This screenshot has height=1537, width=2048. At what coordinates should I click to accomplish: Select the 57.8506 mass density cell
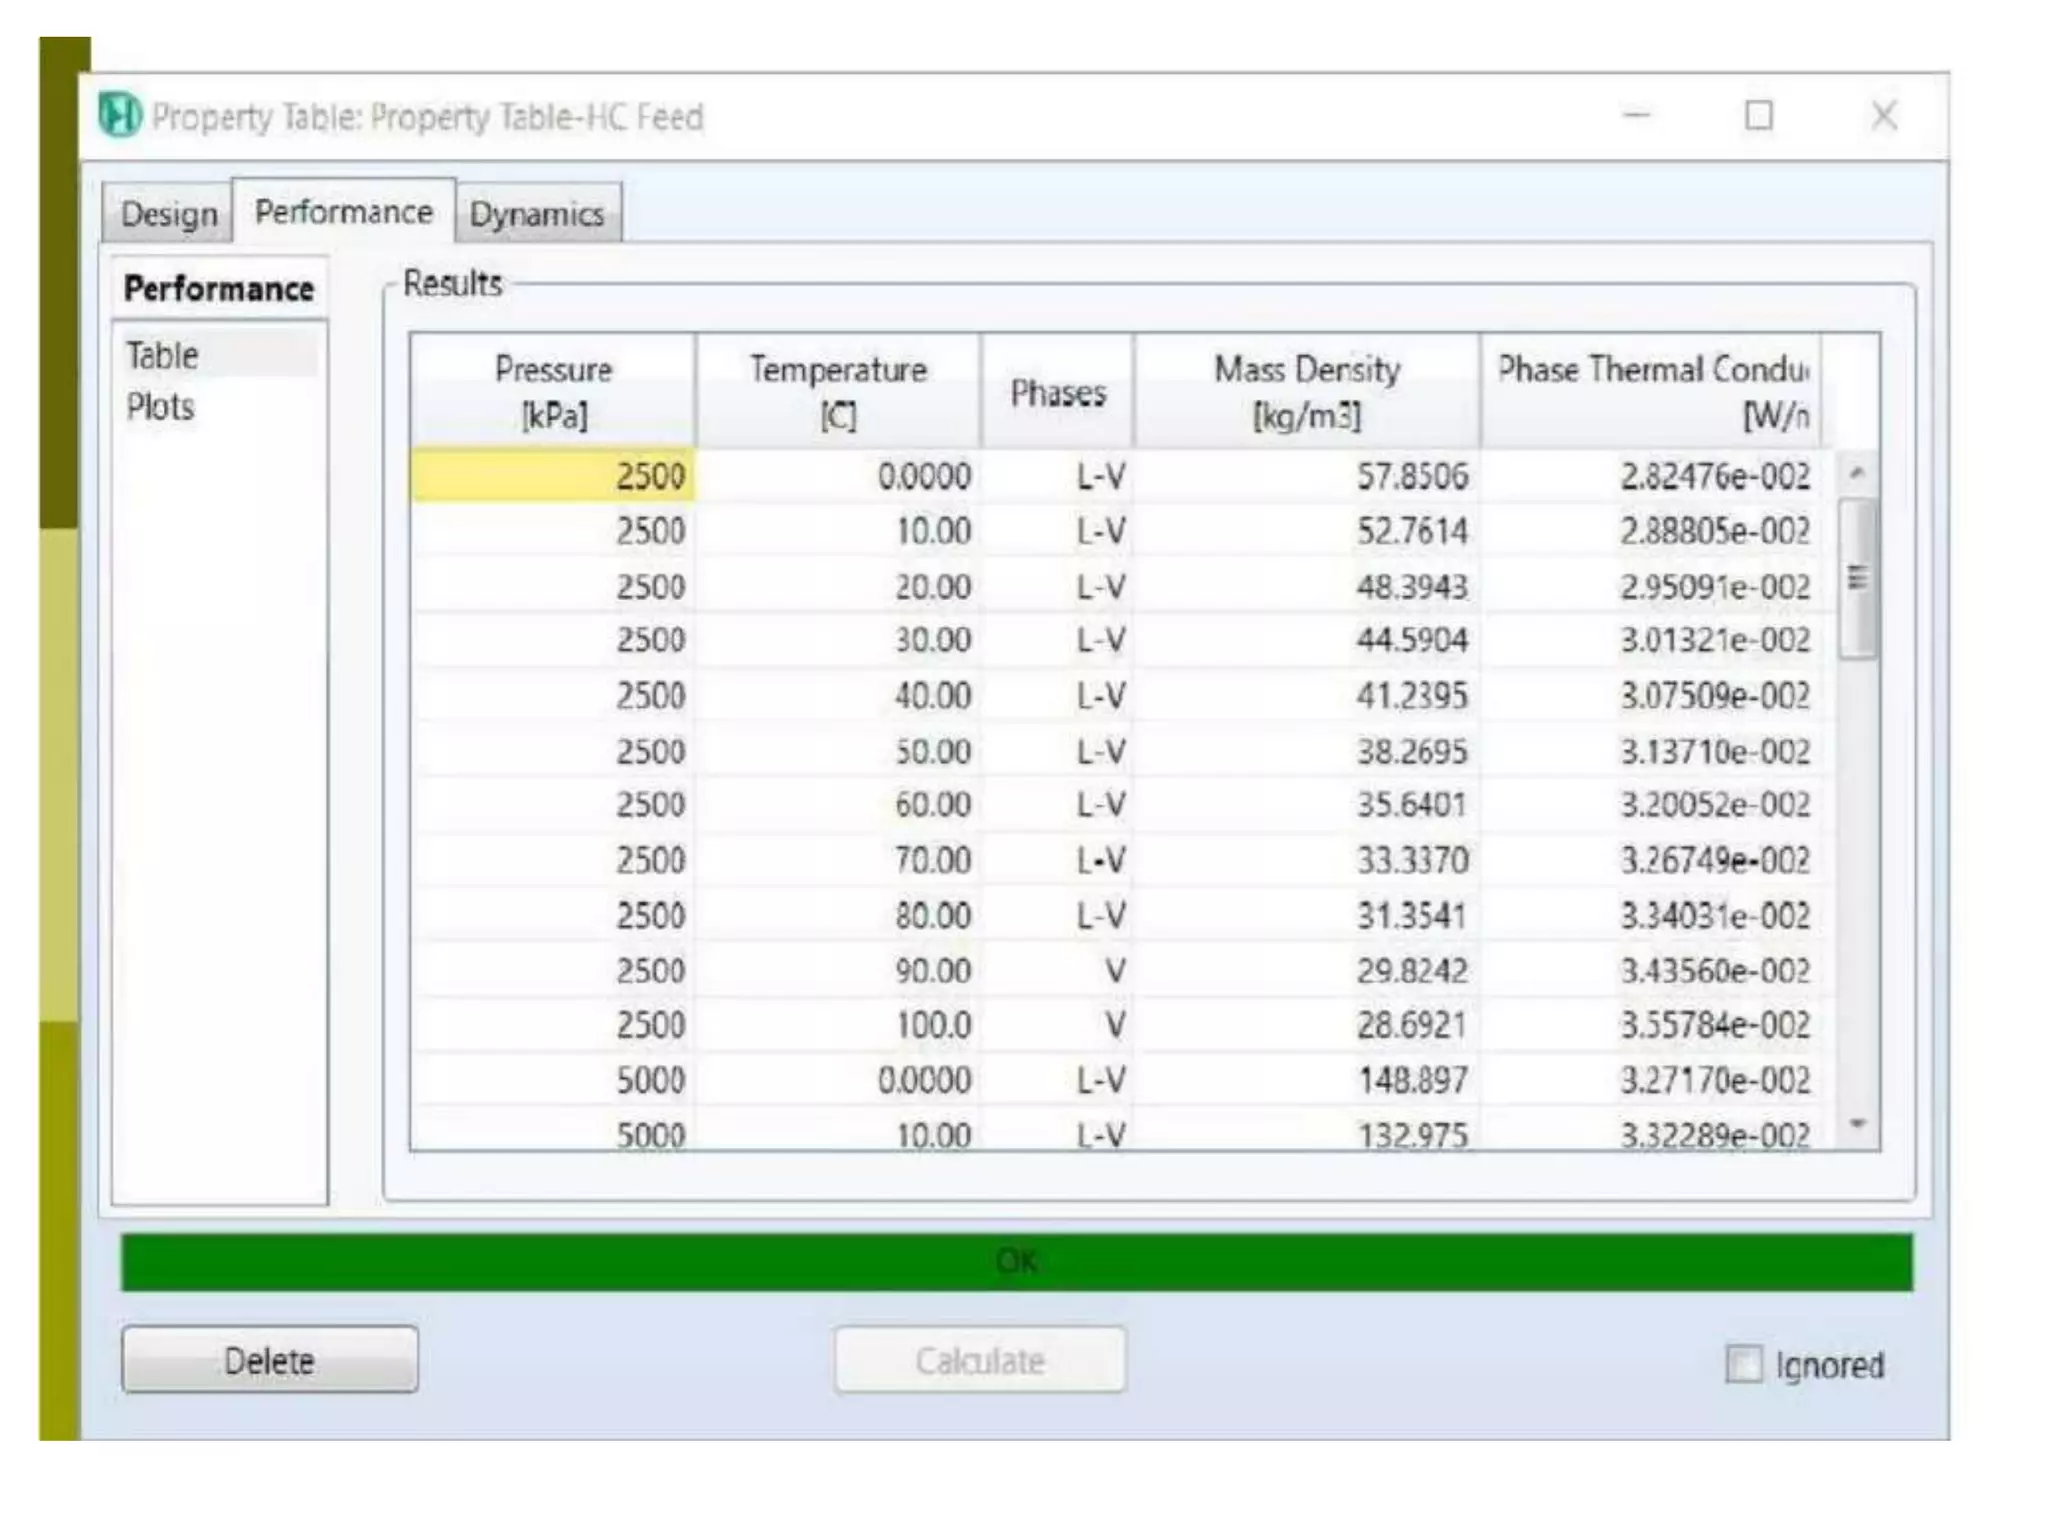(1306, 476)
